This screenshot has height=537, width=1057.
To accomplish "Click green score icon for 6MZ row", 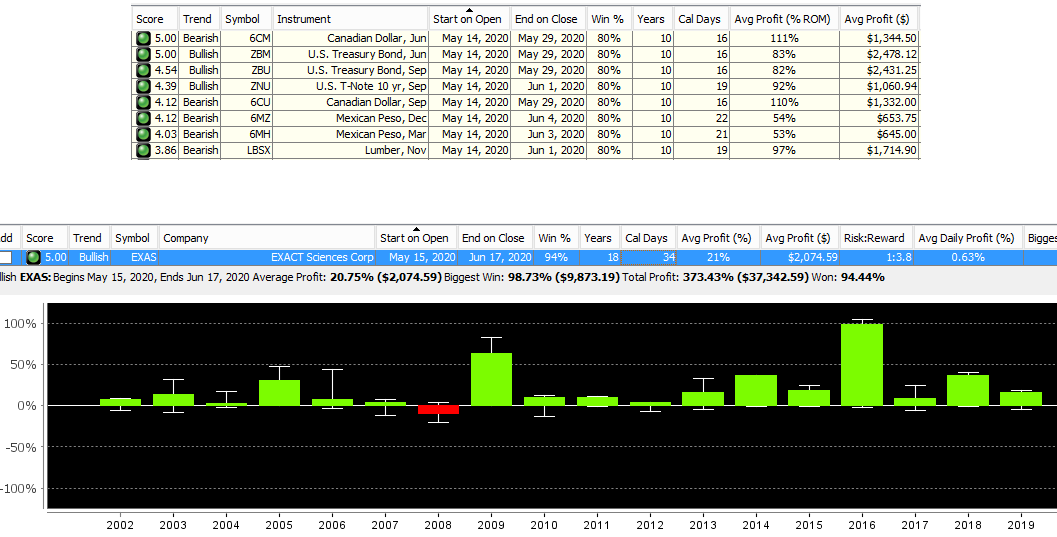I will (x=143, y=119).
